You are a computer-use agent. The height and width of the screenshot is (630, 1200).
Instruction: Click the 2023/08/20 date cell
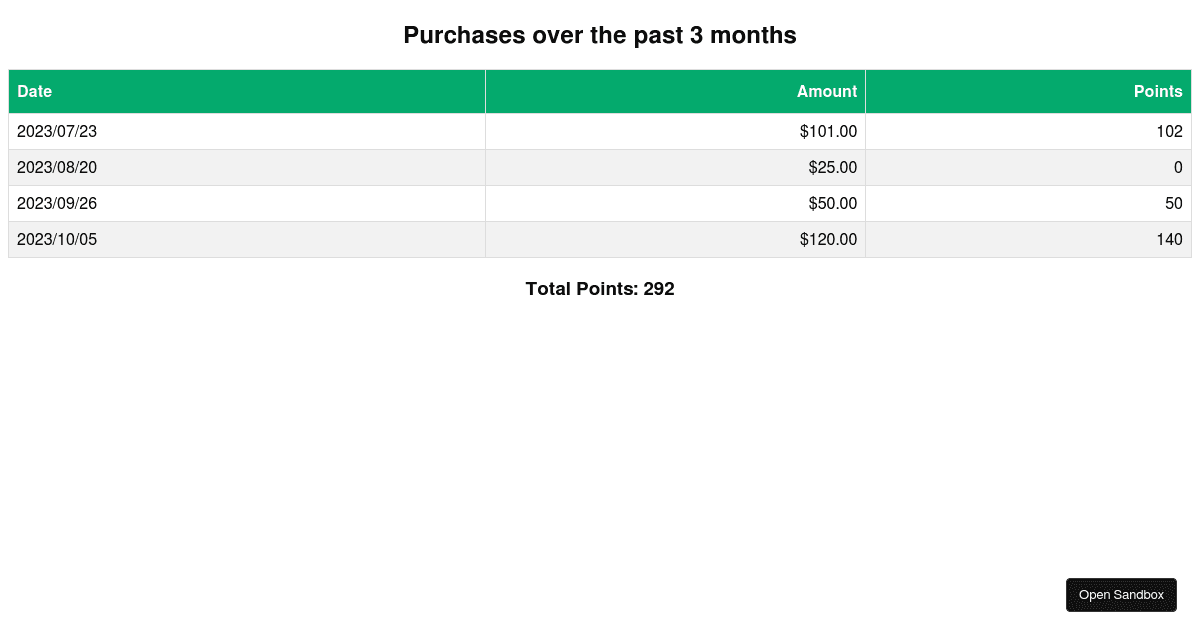point(247,167)
